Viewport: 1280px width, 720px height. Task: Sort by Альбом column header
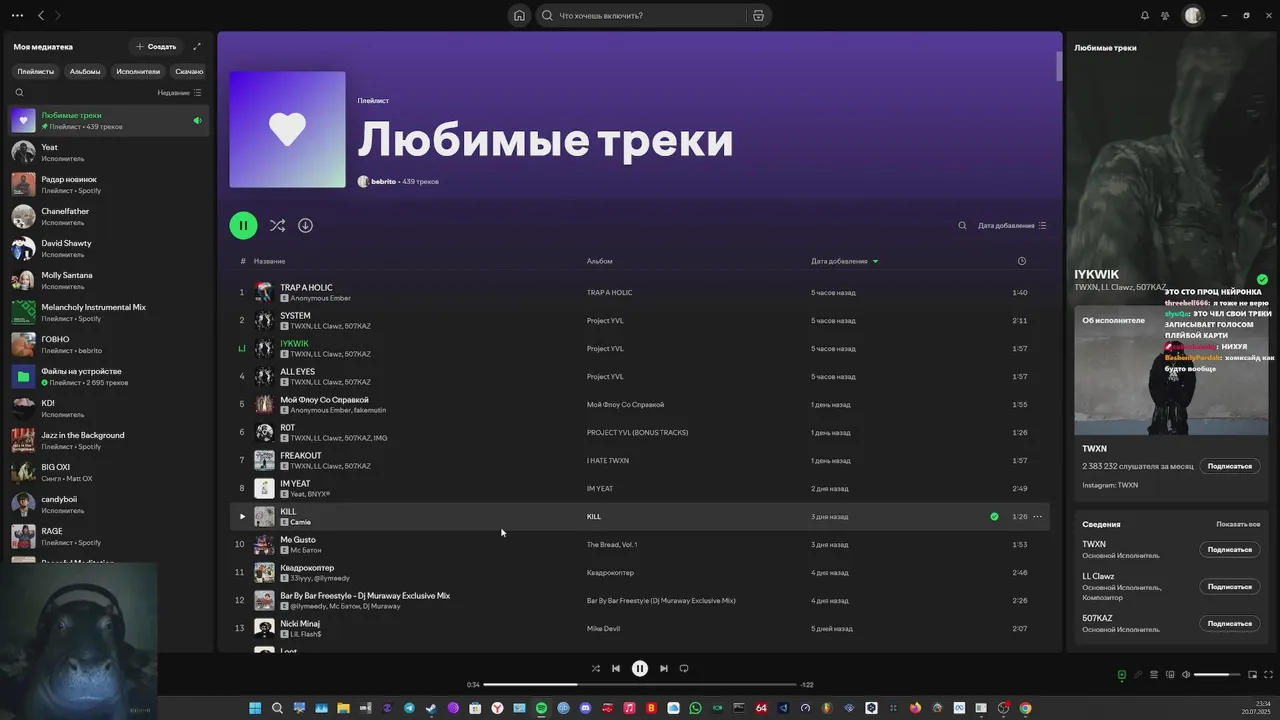(599, 261)
